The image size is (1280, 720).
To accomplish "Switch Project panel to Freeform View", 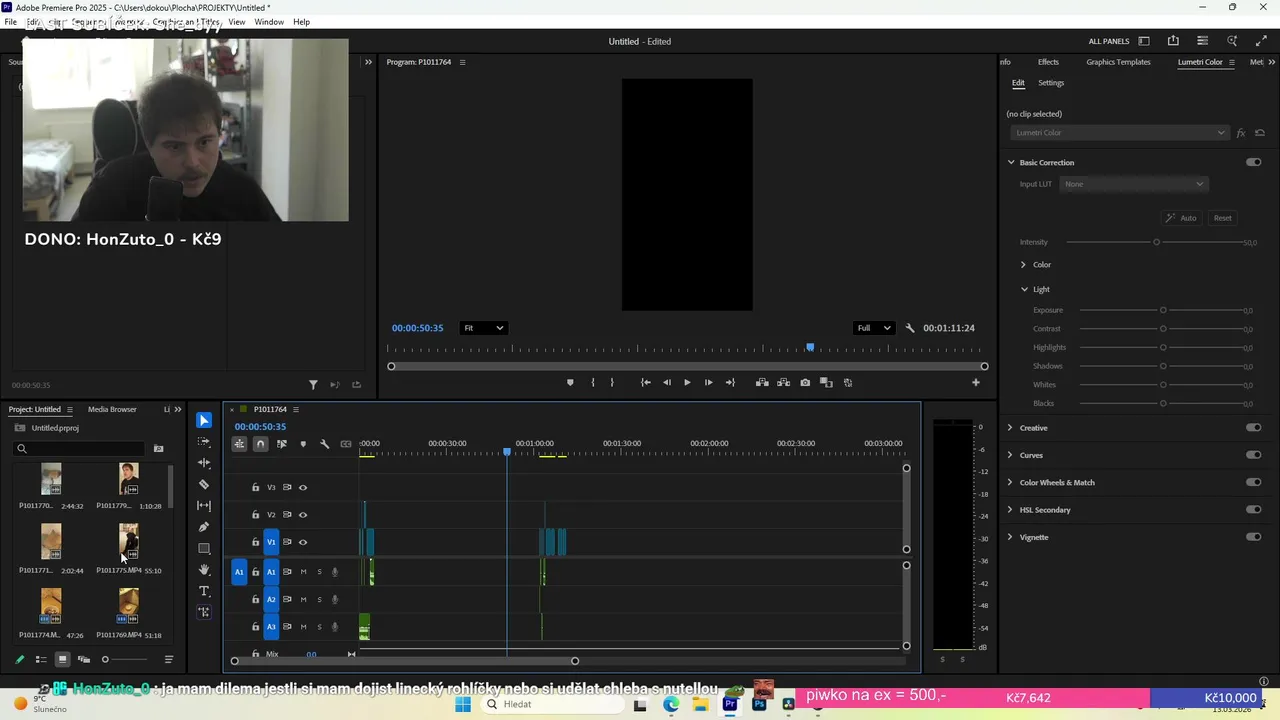I will [x=84, y=660].
